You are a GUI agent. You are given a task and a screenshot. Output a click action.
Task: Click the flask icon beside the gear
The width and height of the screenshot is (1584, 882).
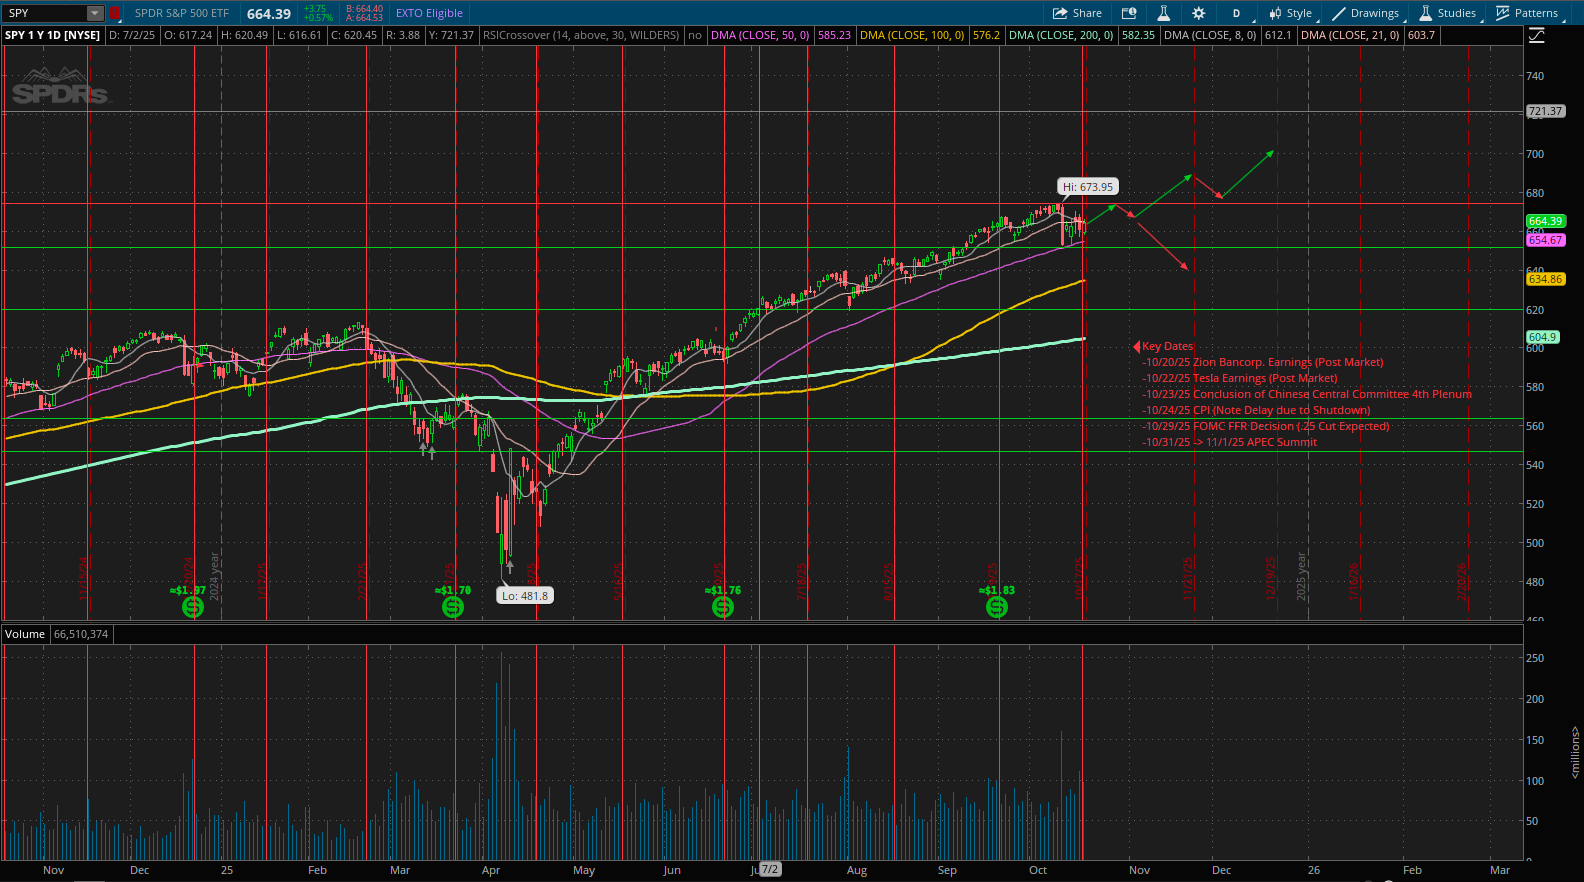[x=1164, y=13]
